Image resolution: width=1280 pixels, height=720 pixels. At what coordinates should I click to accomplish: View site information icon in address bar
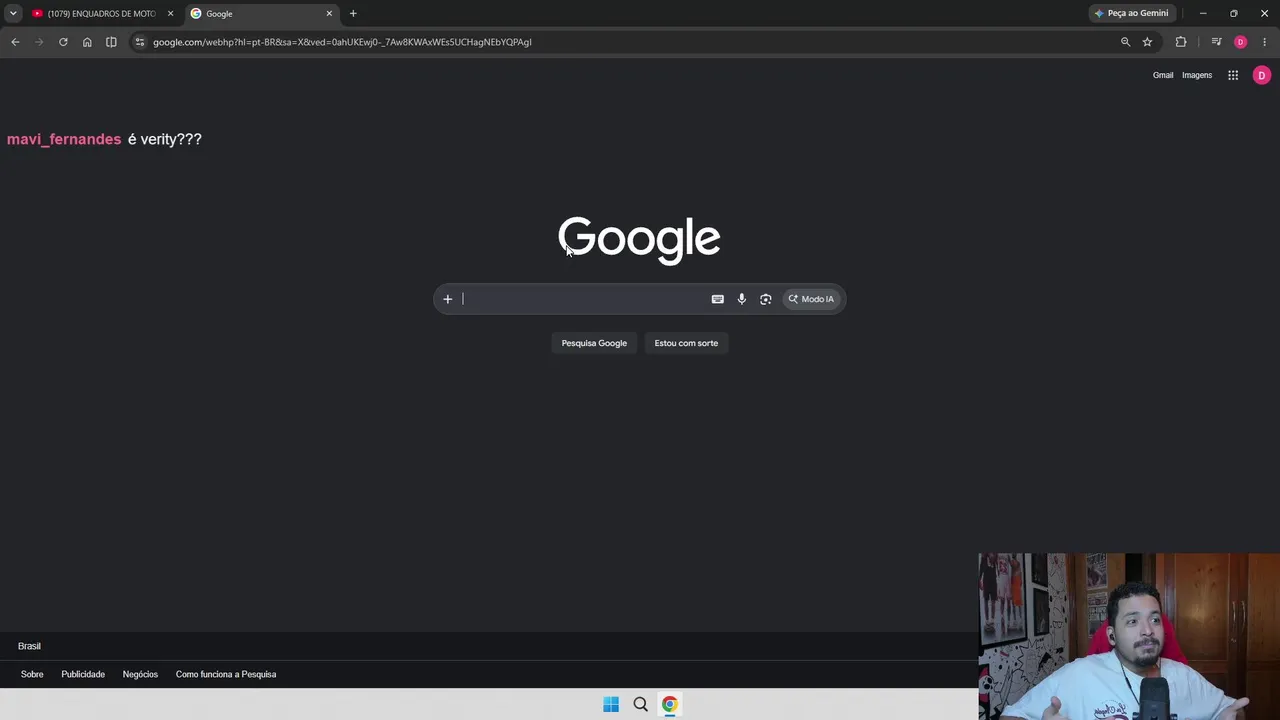click(x=140, y=42)
